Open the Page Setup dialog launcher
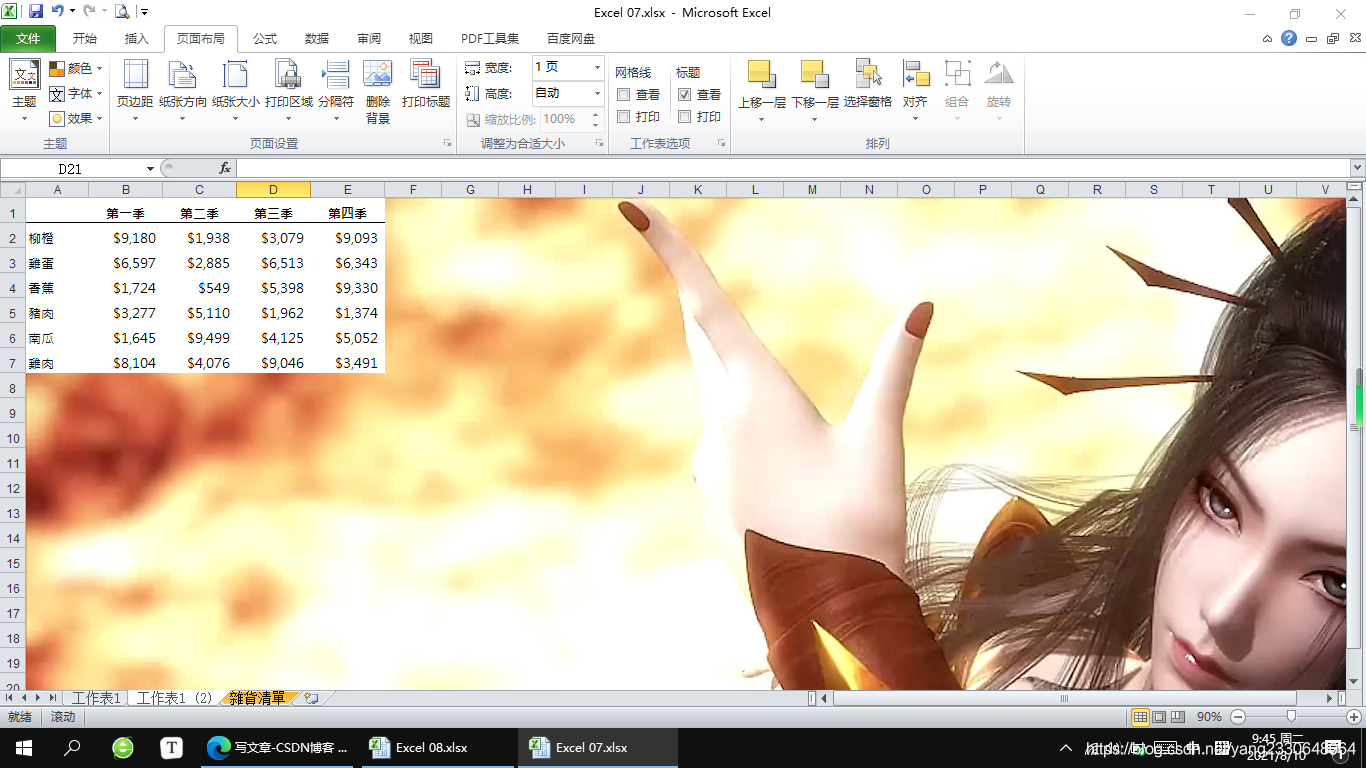Image resolution: width=1366 pixels, height=768 pixels. [x=447, y=144]
